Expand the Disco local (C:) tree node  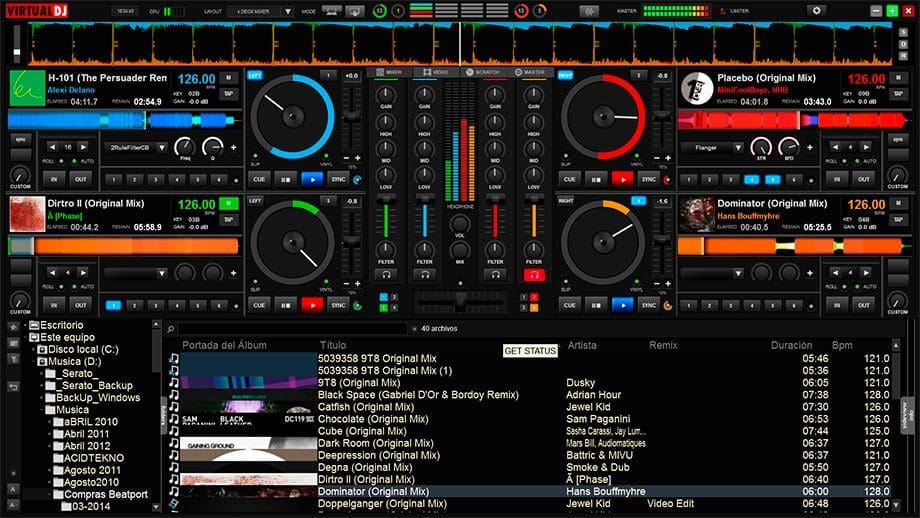[x=33, y=350]
